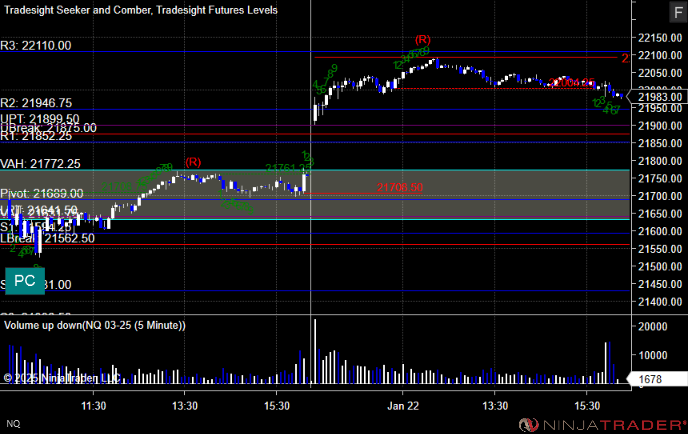Click the Volume up down(NQ 03-25) panel label

(x=95, y=325)
